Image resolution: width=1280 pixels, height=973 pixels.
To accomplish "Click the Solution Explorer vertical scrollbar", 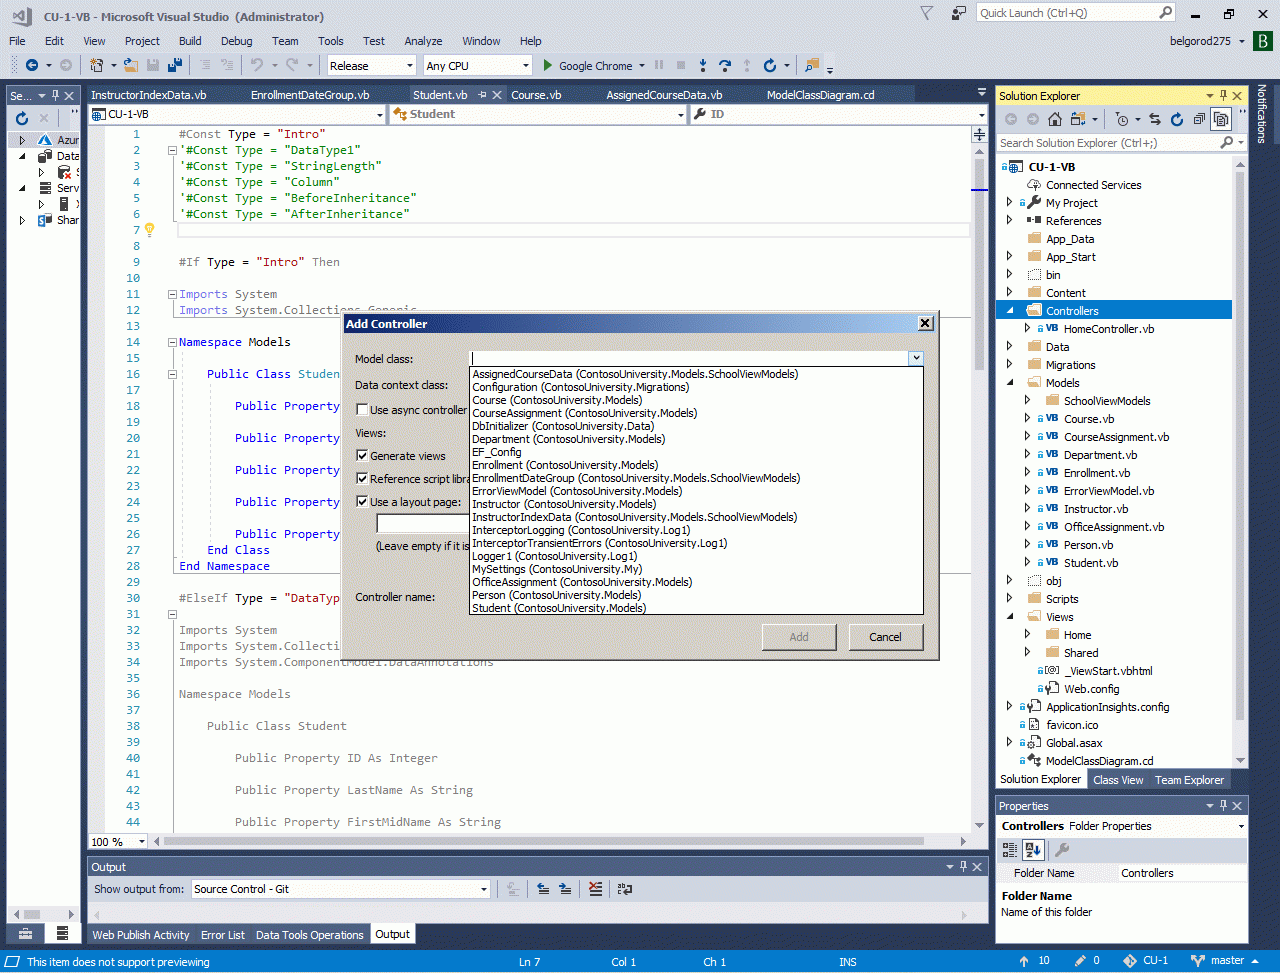I will 1240,447.
